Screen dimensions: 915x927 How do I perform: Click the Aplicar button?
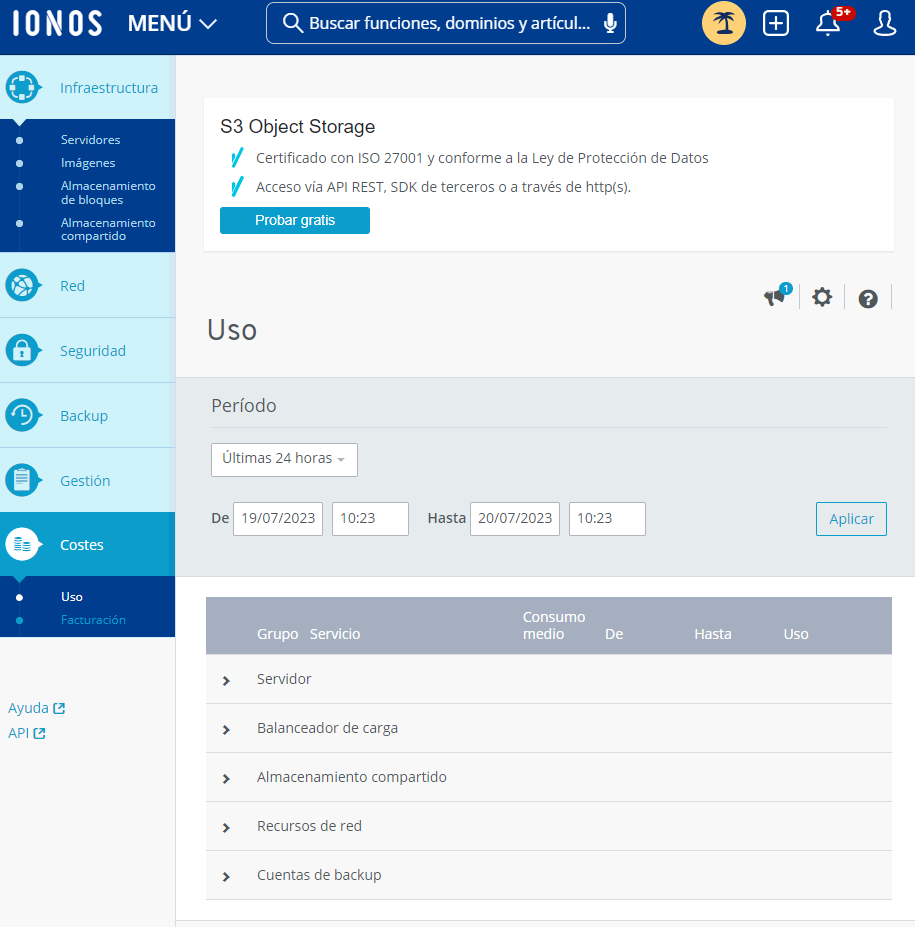tap(851, 519)
